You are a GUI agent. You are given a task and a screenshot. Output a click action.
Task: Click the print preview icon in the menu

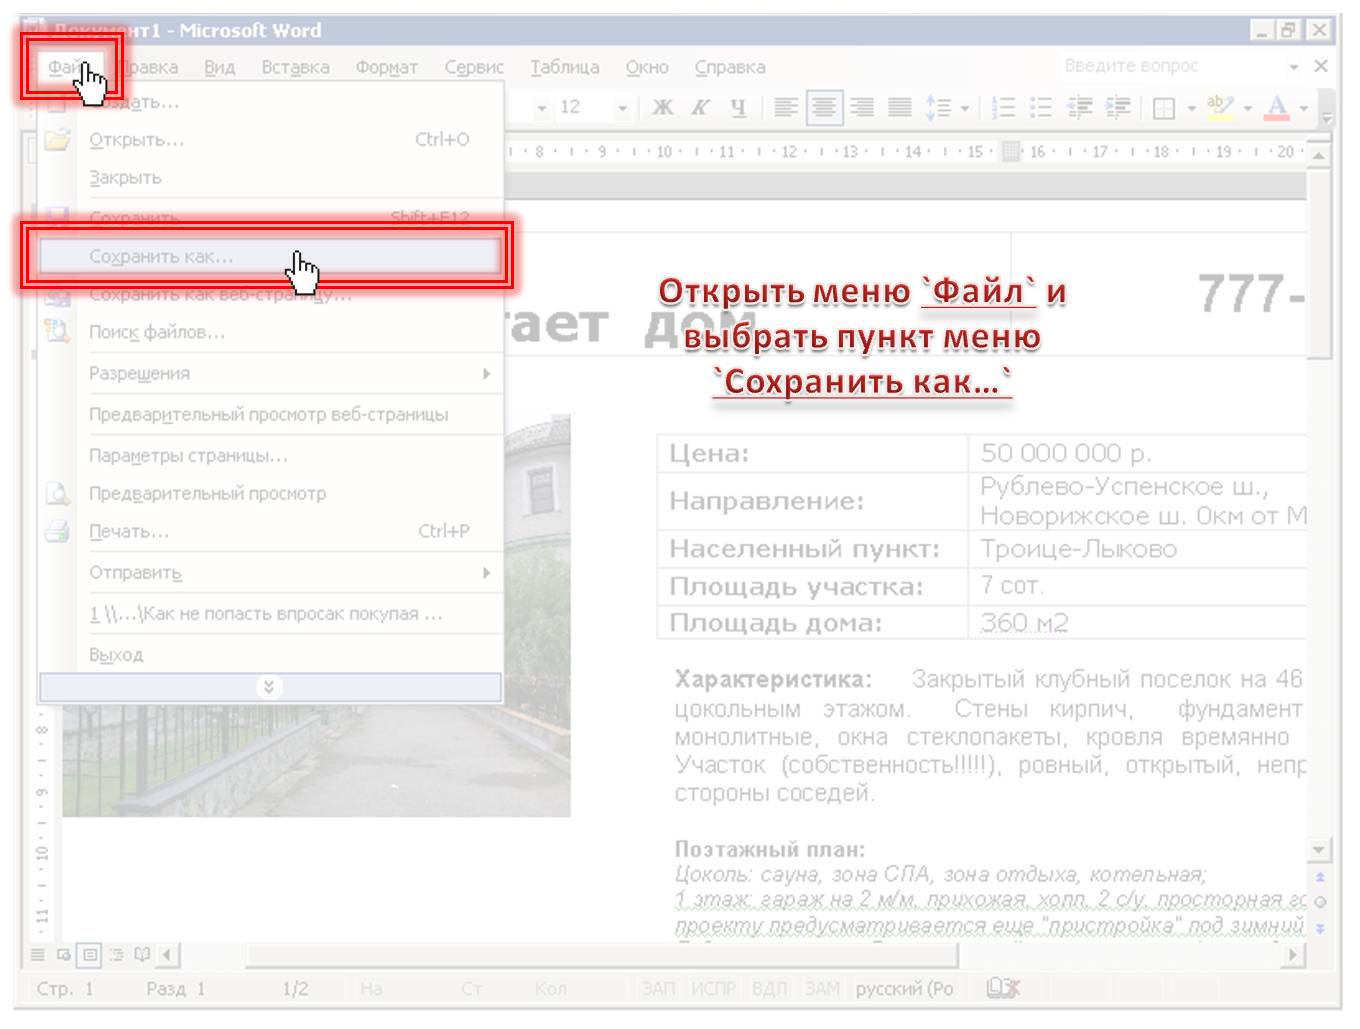pyautogui.click(x=57, y=493)
